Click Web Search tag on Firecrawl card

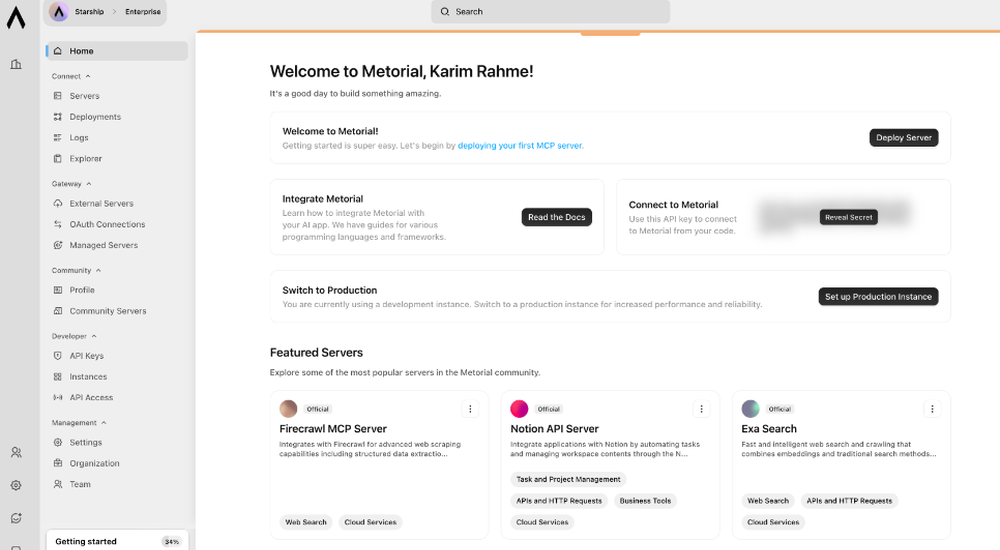pos(305,522)
